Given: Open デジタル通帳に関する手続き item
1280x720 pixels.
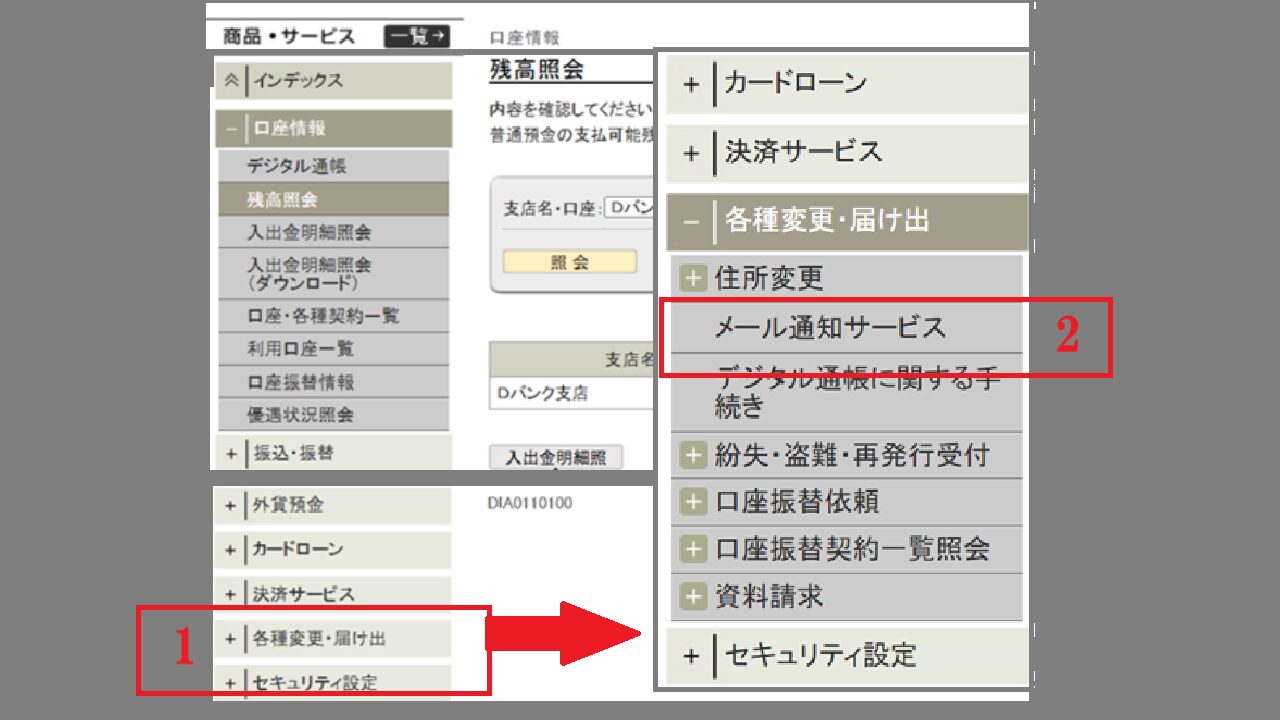Looking at the screenshot, I should (x=846, y=392).
